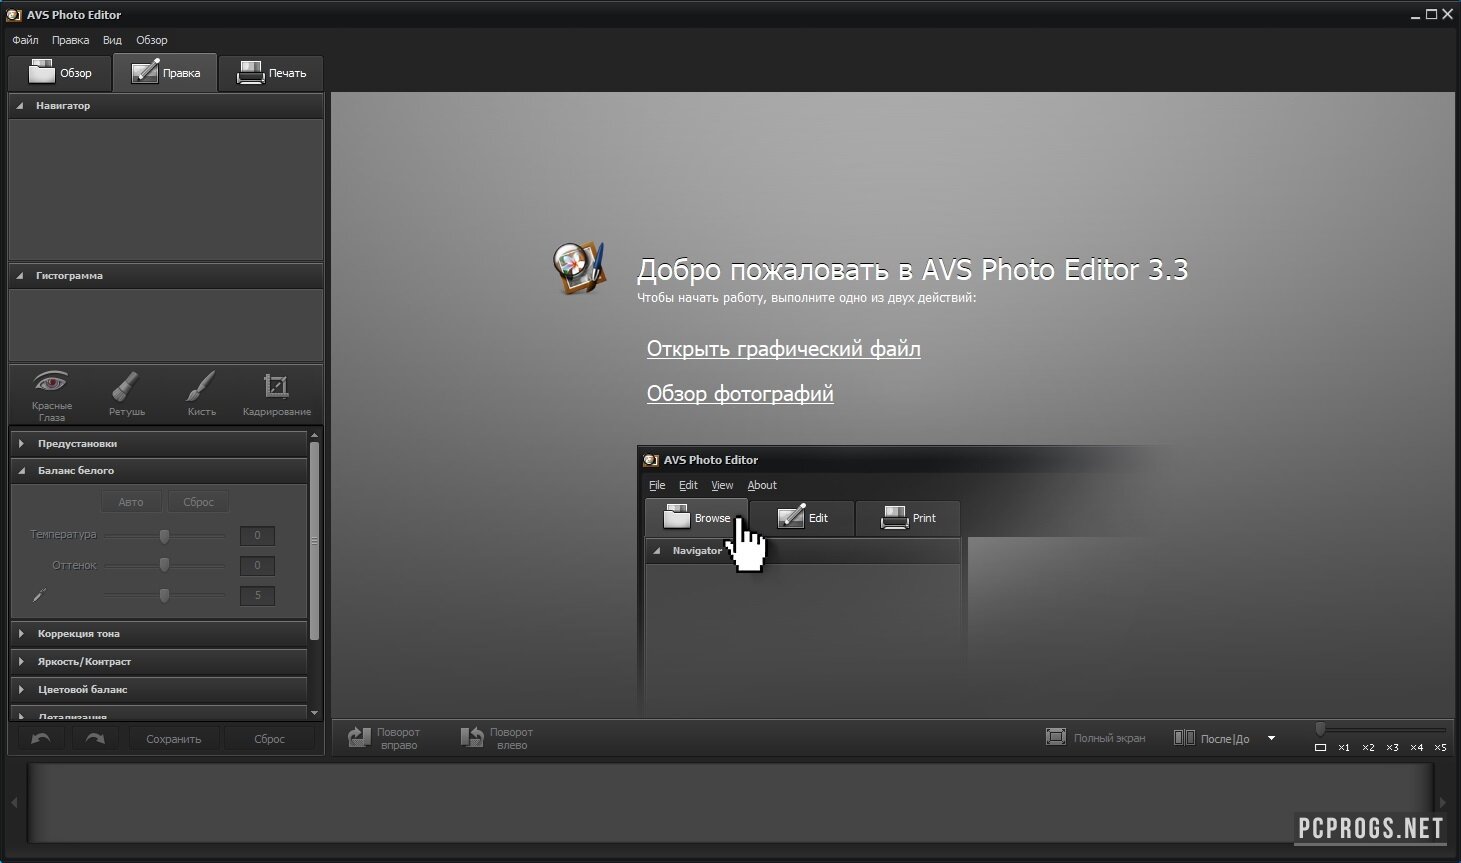
Task: Click the Browse photos (Обзор фотографий) link
Action: (740, 394)
